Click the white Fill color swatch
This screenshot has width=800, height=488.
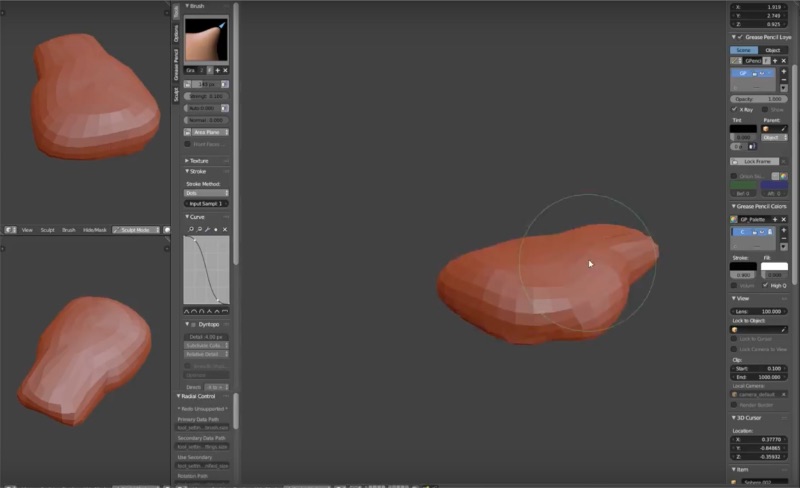[x=774, y=266]
